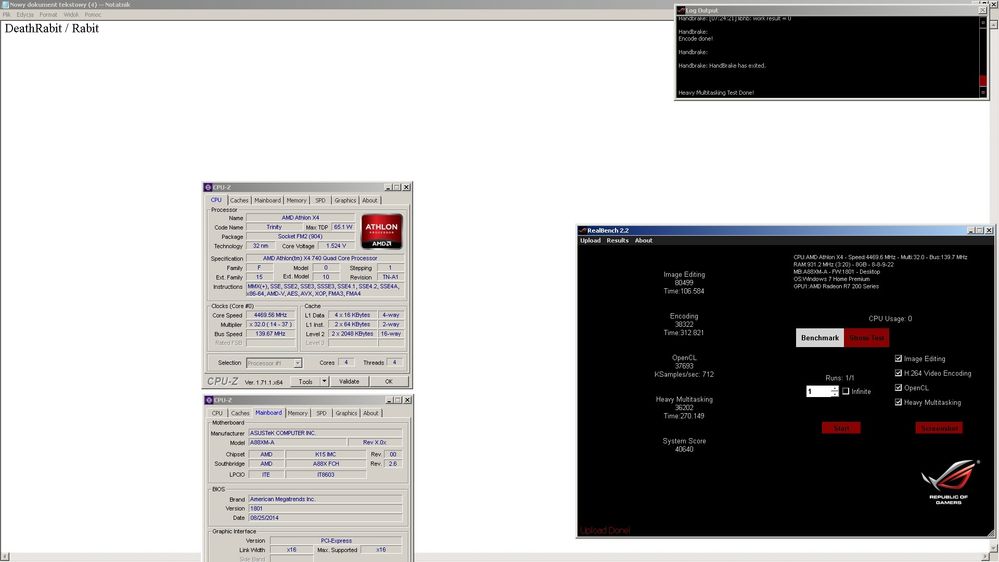Click the red Start button in RealBench
This screenshot has width=999, height=562.
841,428
